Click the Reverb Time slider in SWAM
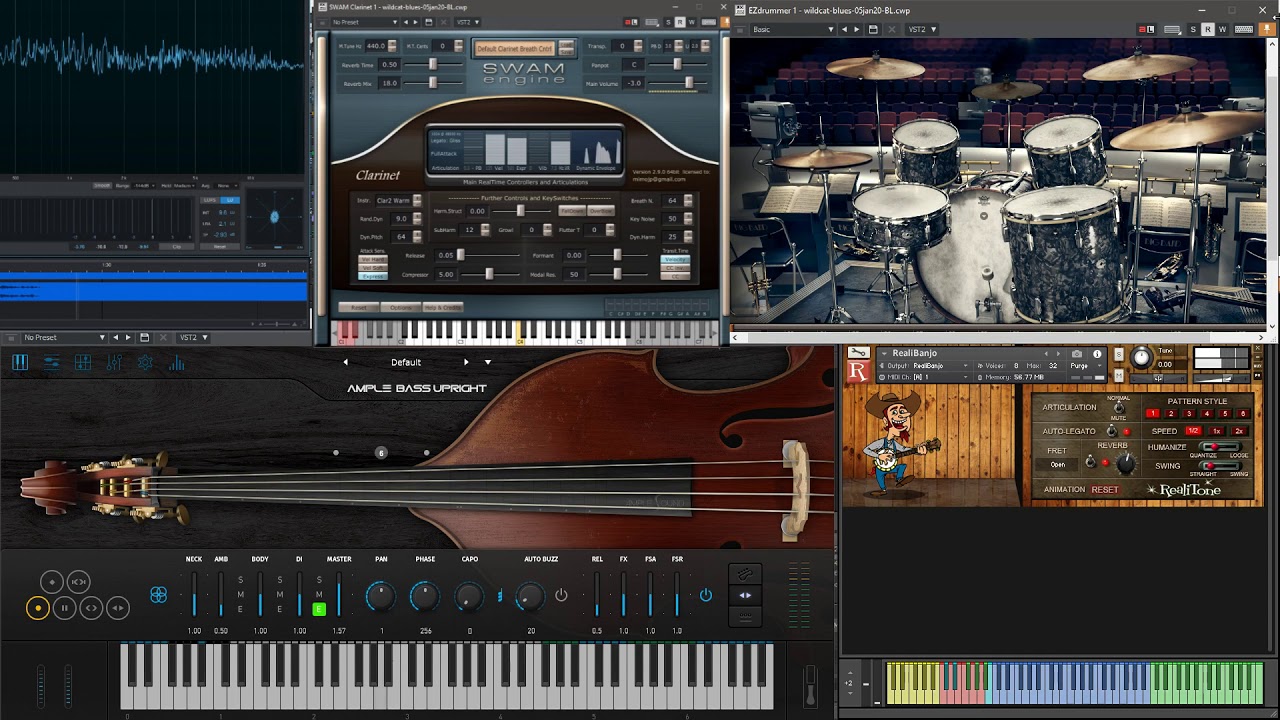The height and width of the screenshot is (720, 1280). [432, 65]
